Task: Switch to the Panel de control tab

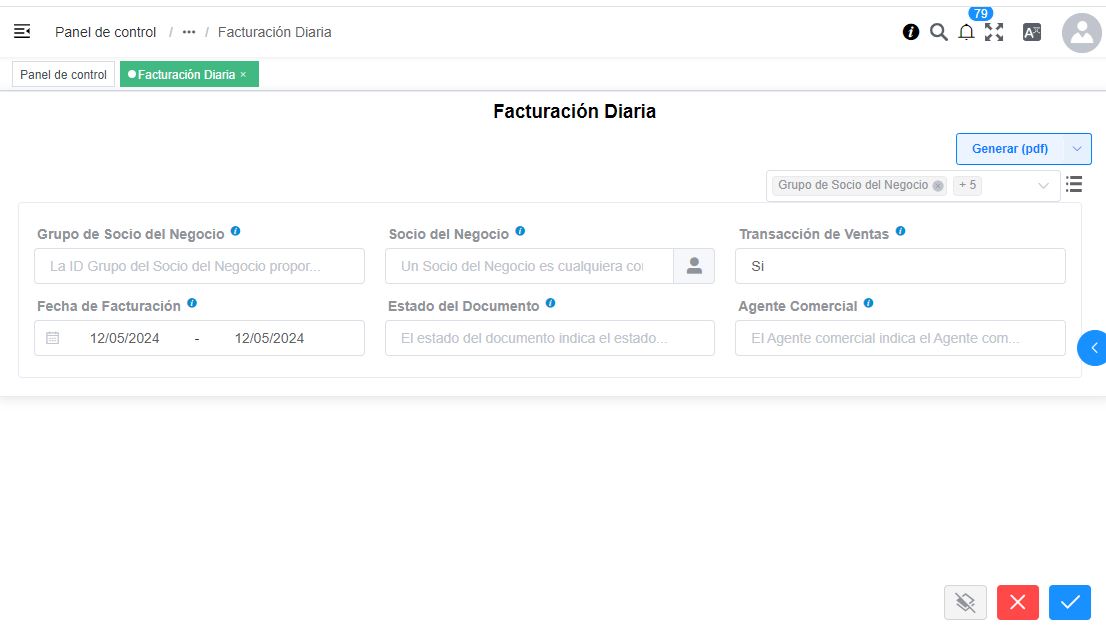Action: click(62, 74)
